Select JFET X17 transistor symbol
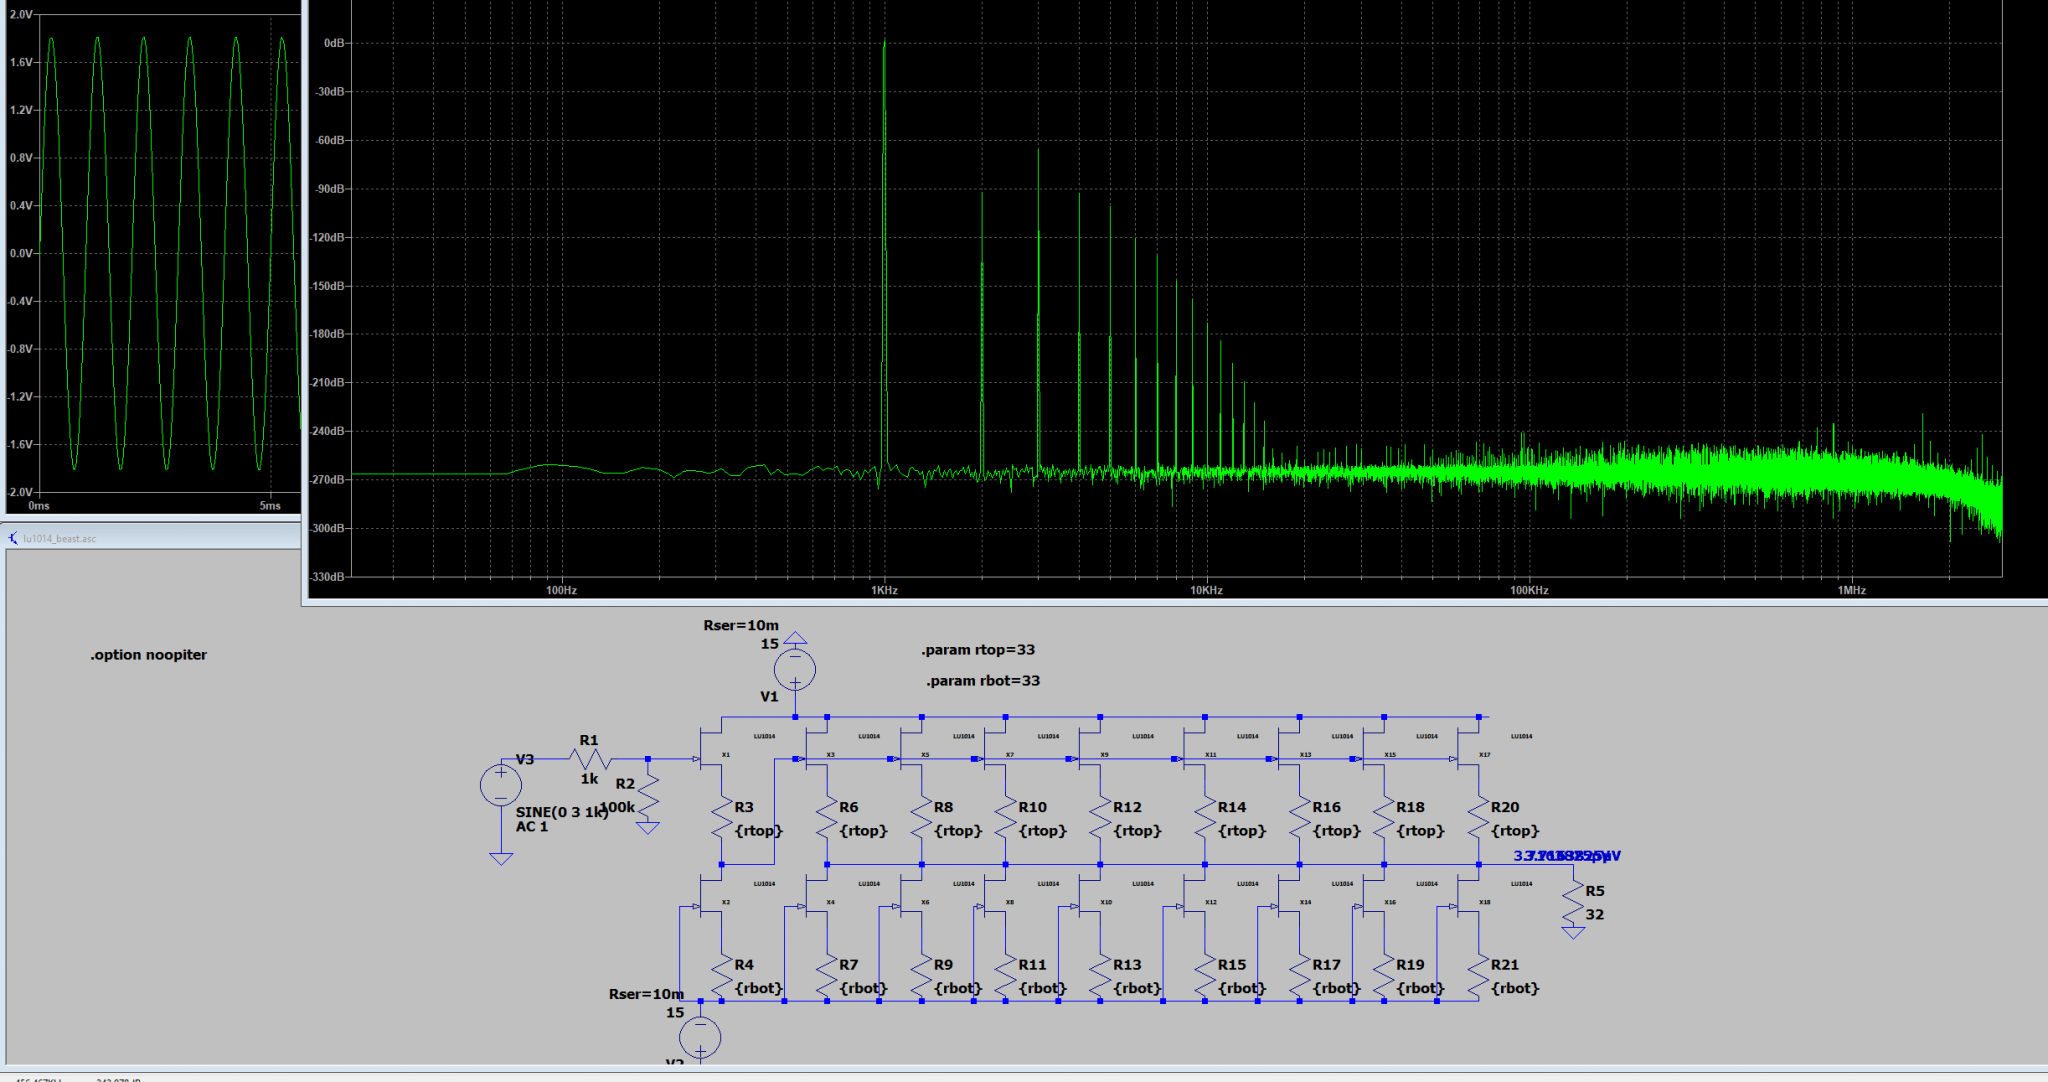The height and width of the screenshot is (1082, 2048). [1467, 749]
